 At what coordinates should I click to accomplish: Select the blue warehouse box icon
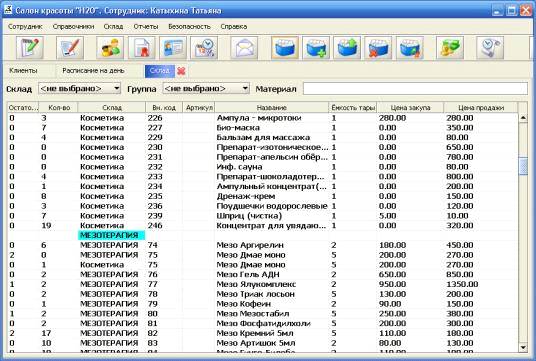point(285,48)
